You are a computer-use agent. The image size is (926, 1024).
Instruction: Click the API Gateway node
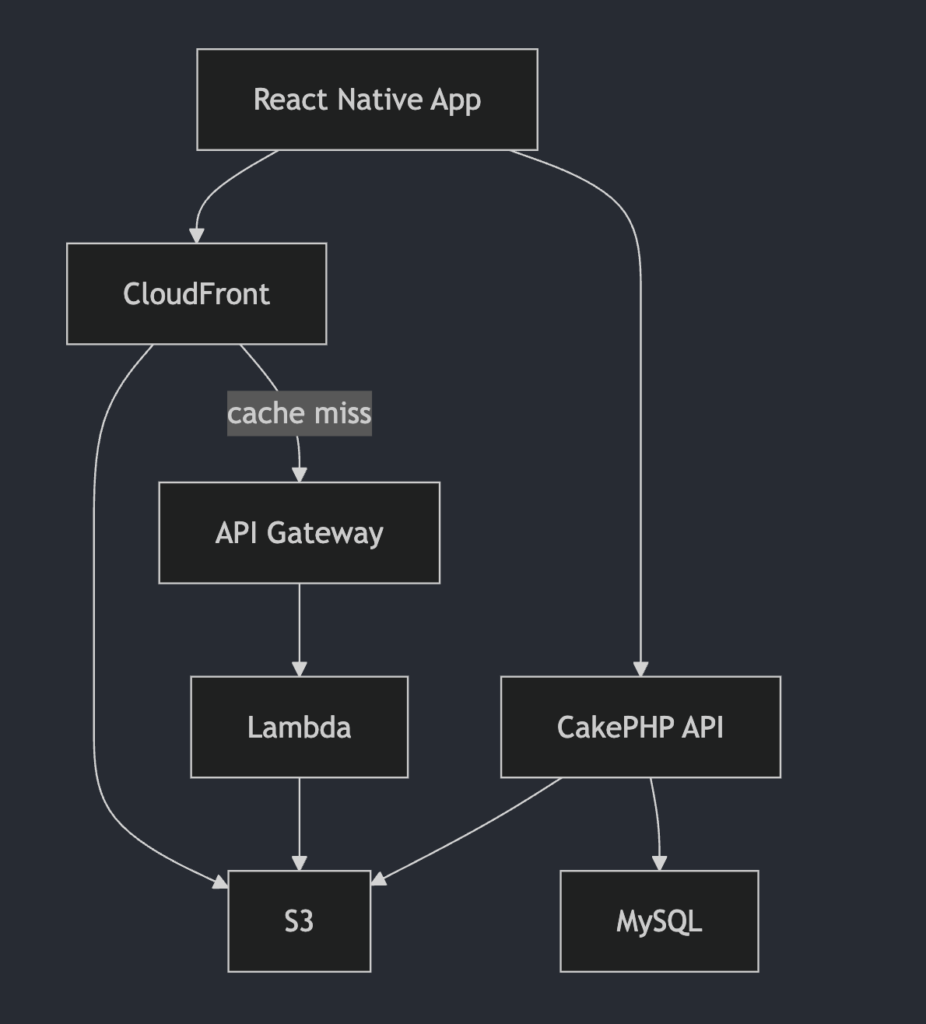[x=299, y=532]
